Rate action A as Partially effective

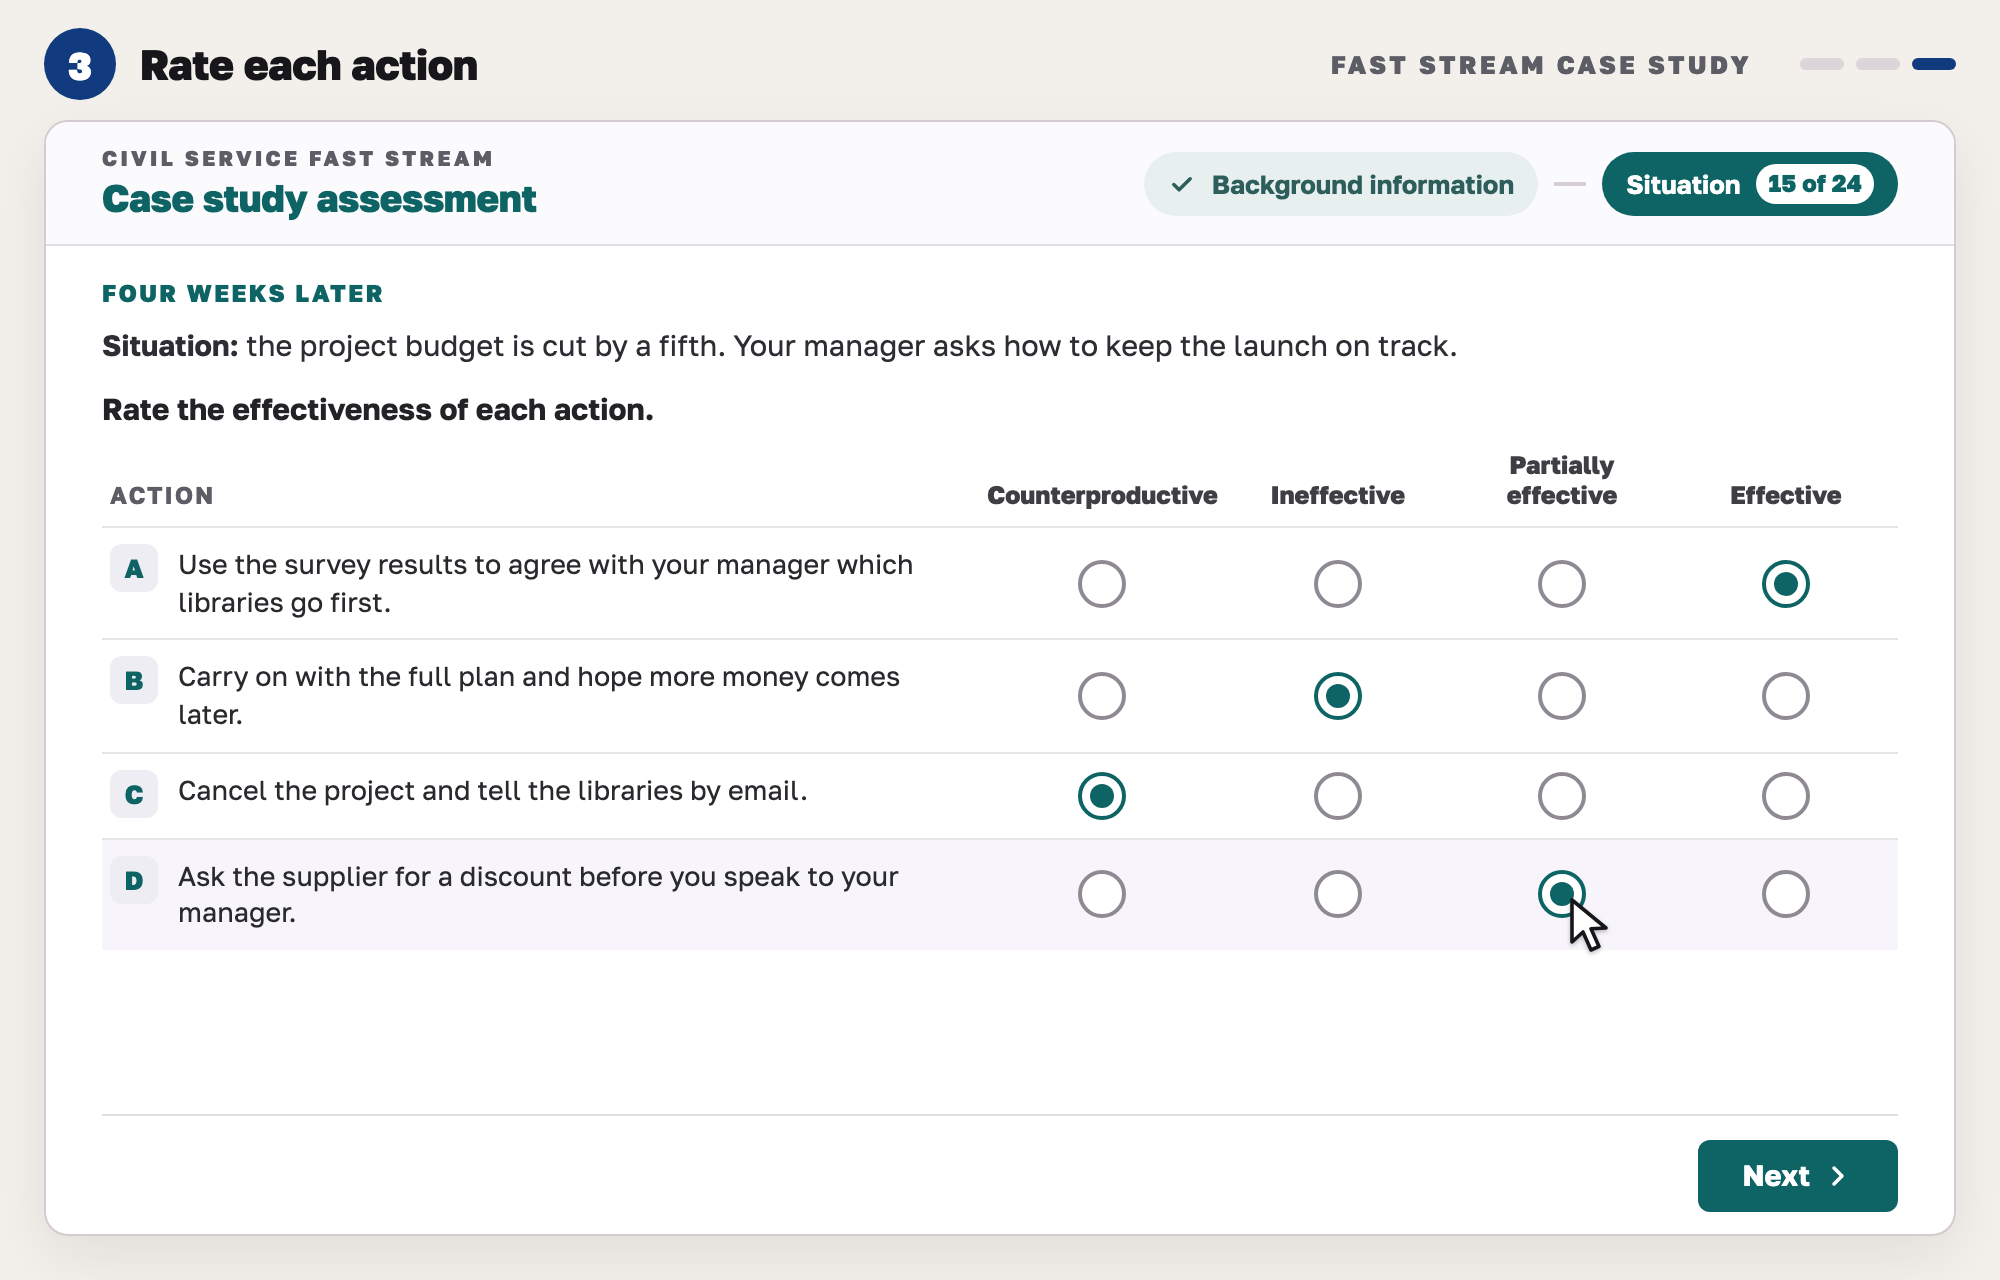[1562, 584]
